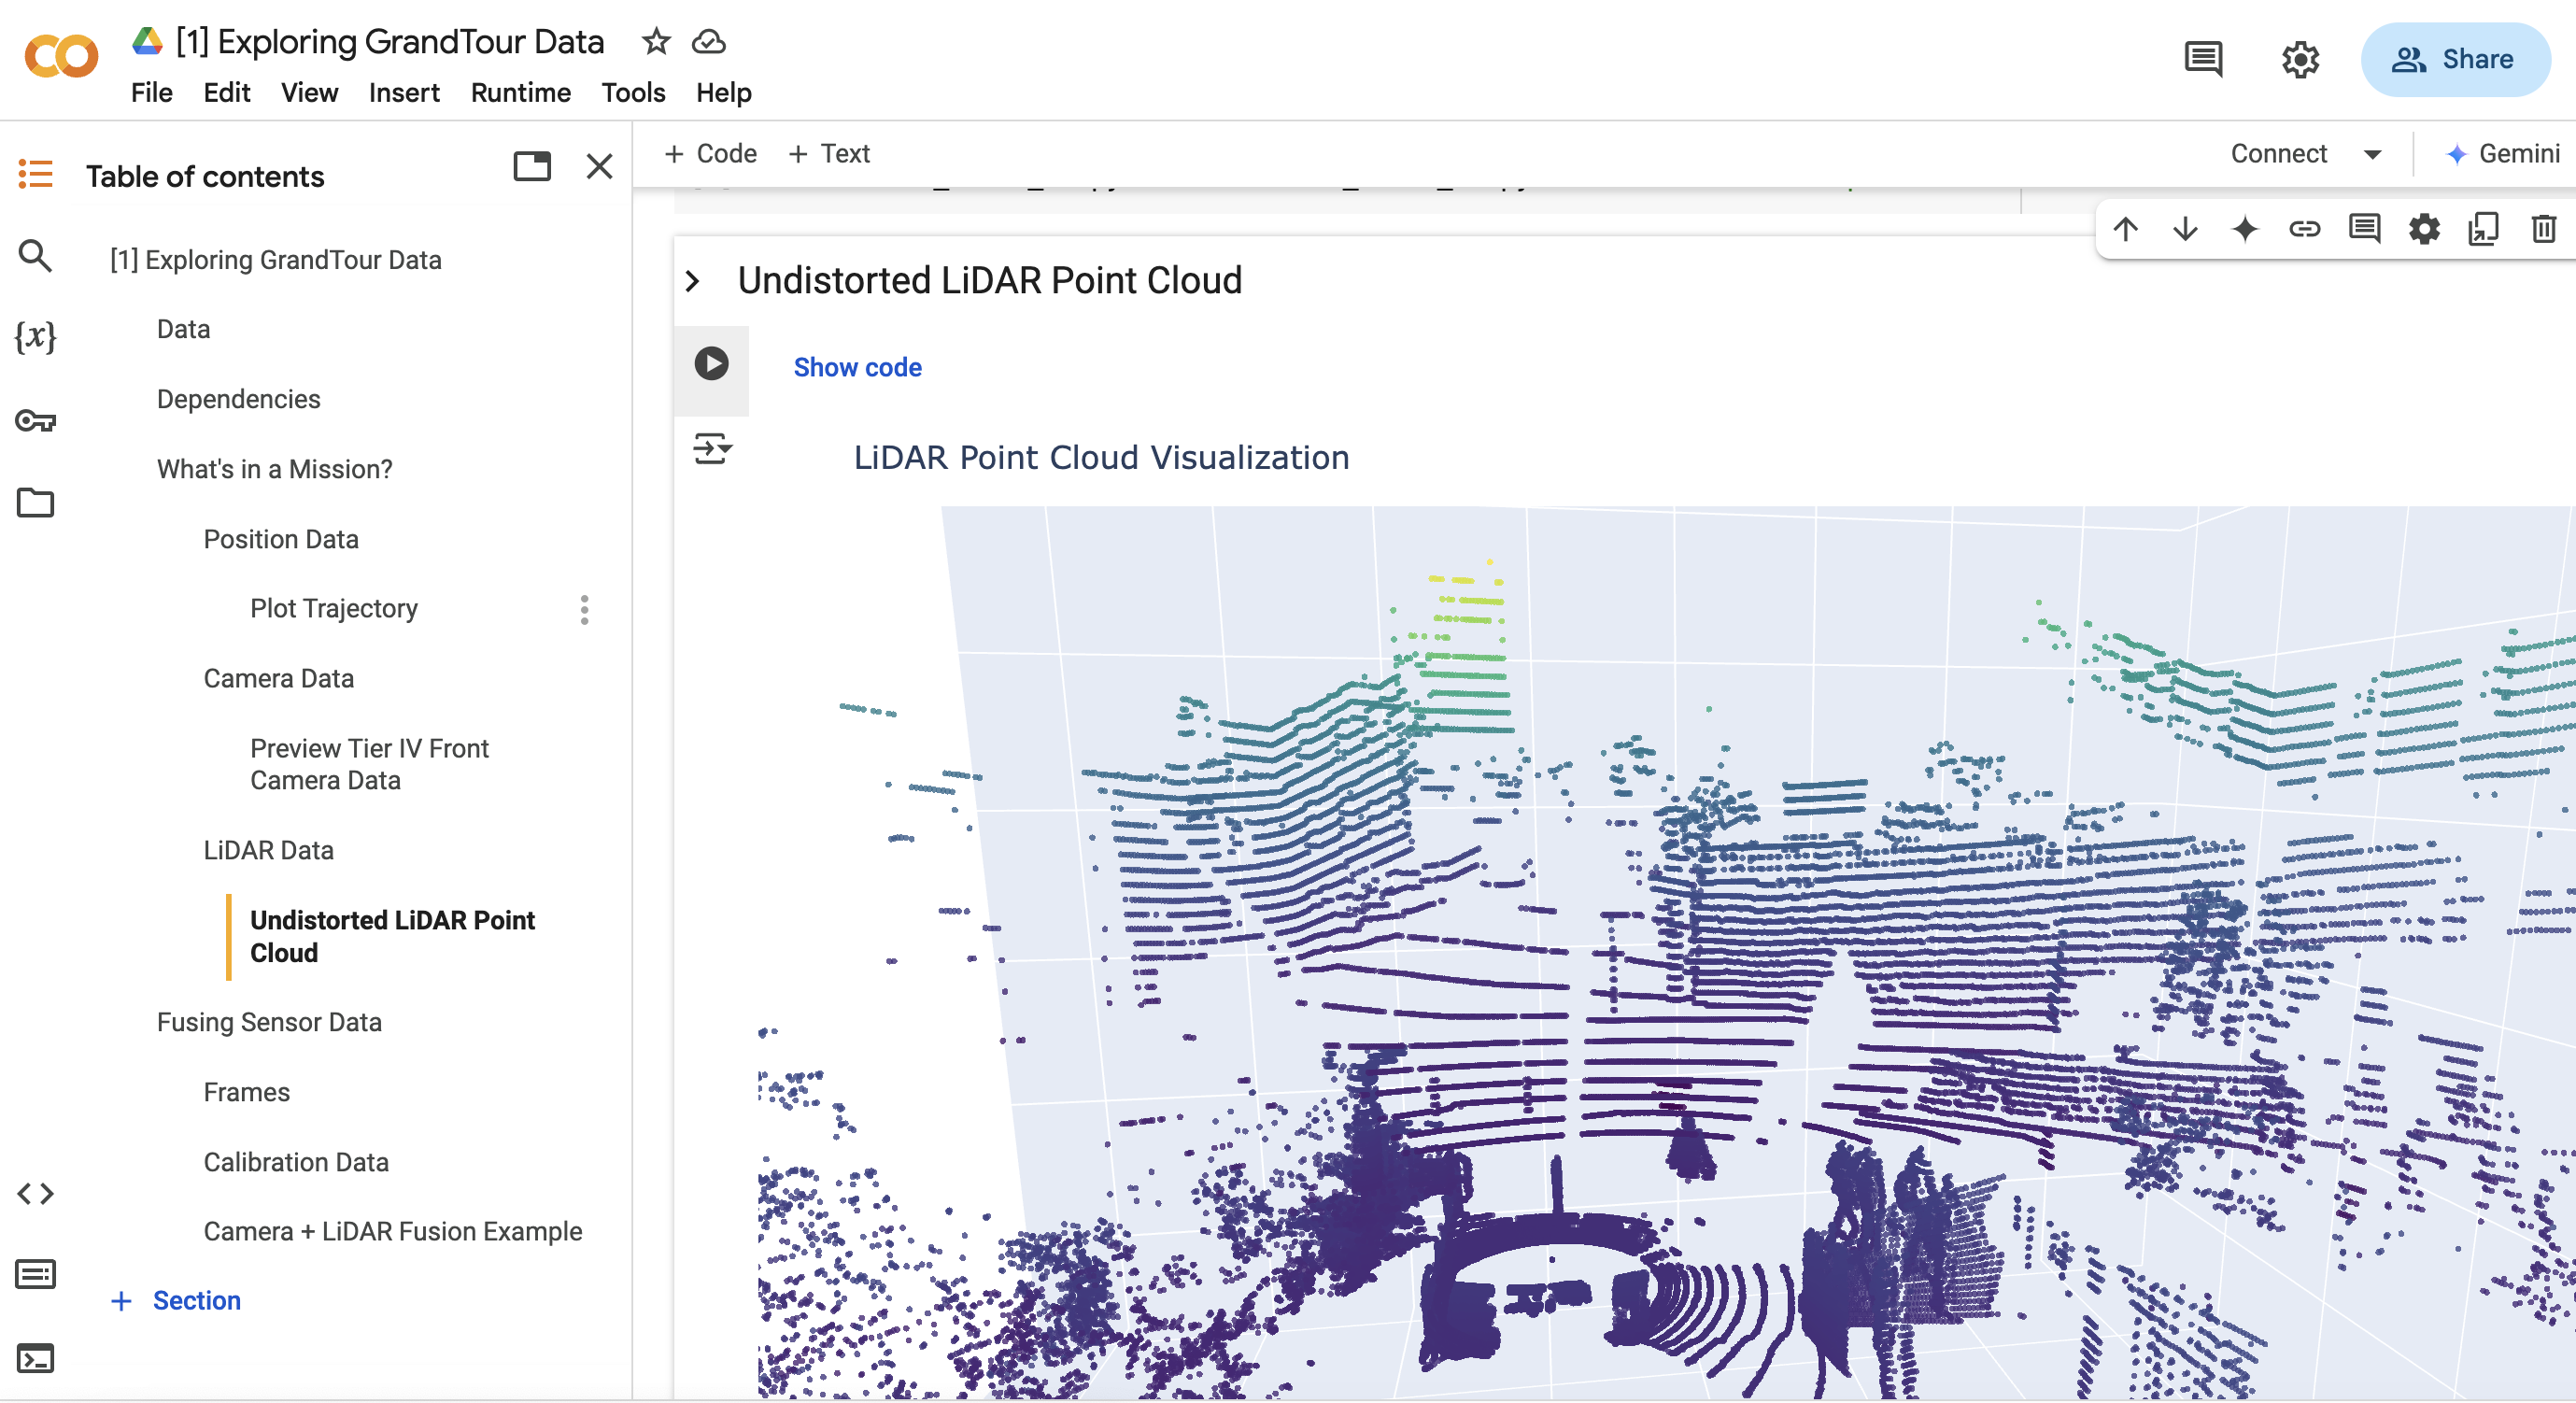Click the Show code link

point(857,367)
